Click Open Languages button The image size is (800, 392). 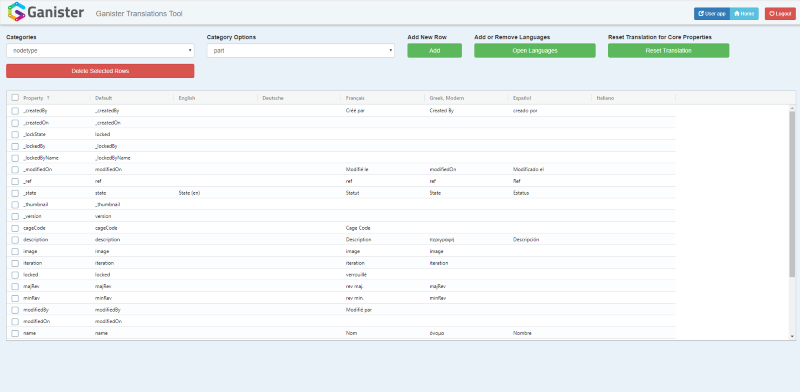point(535,51)
